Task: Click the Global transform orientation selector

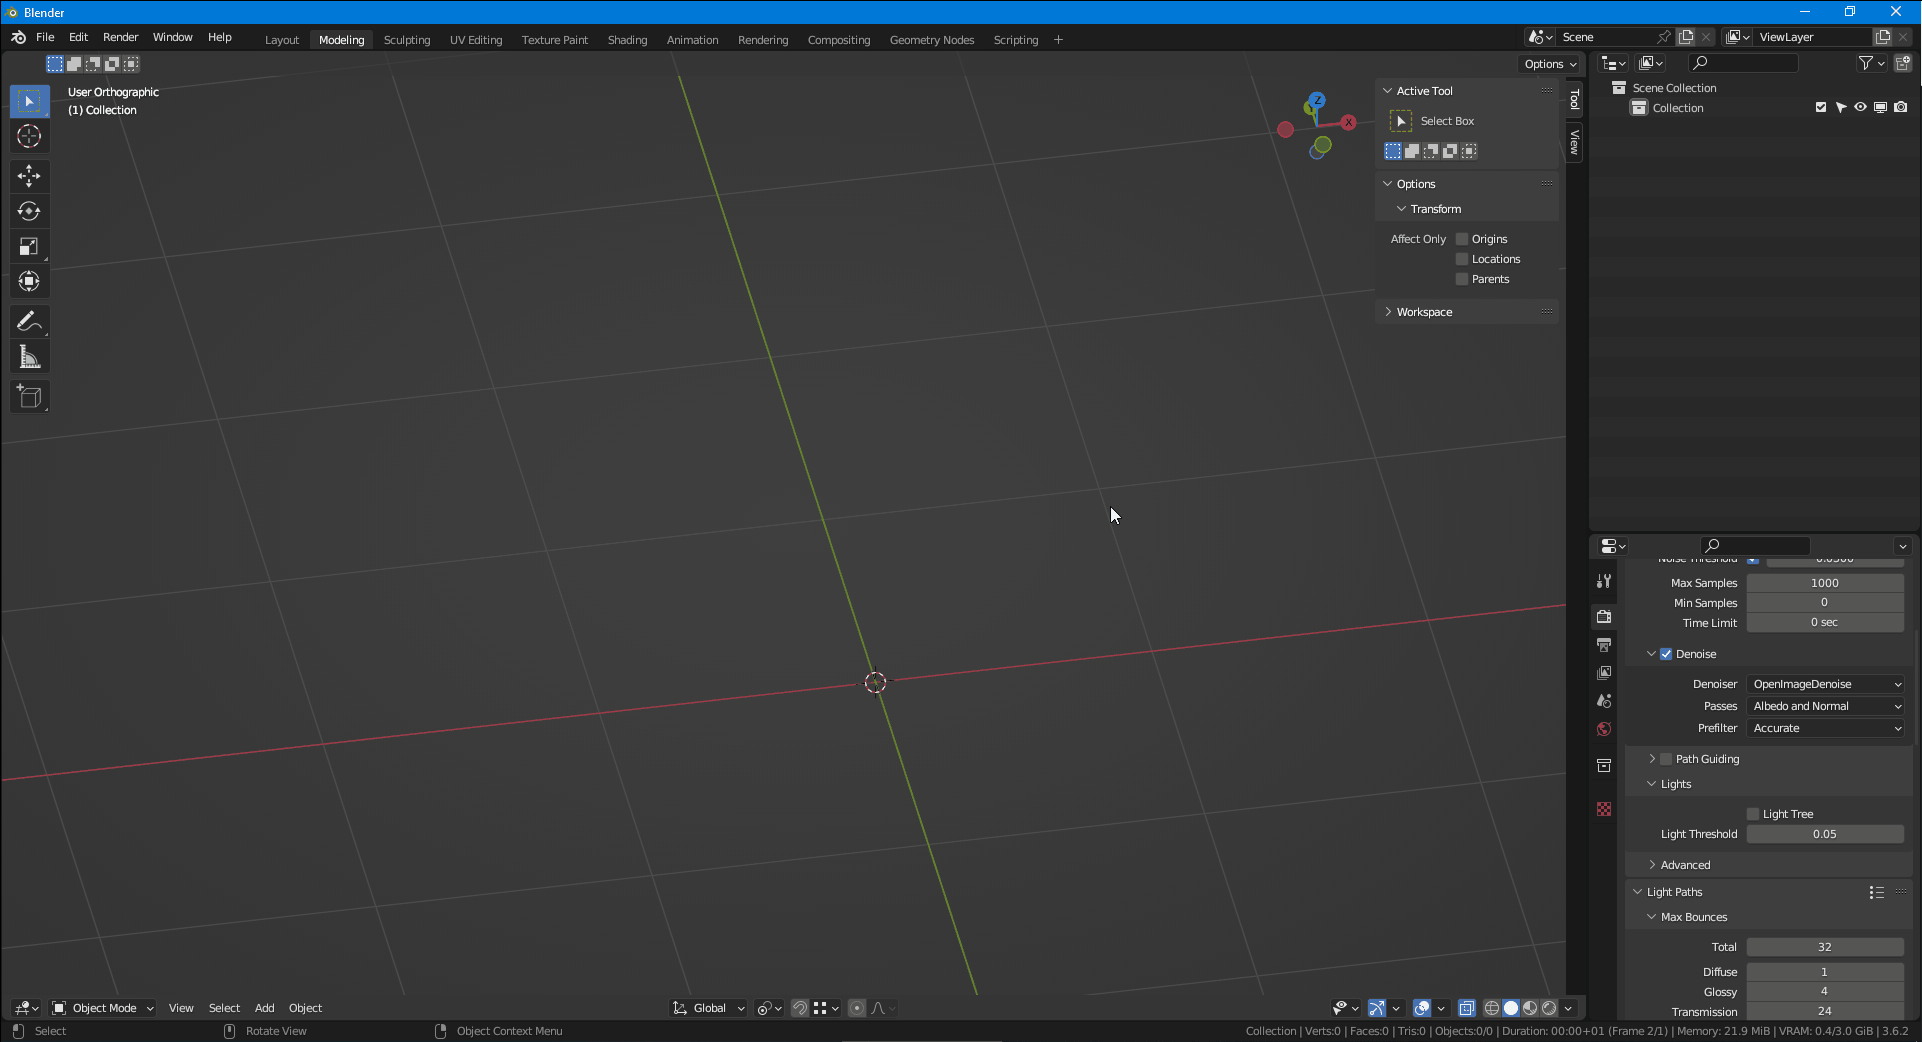Action: (x=709, y=1008)
